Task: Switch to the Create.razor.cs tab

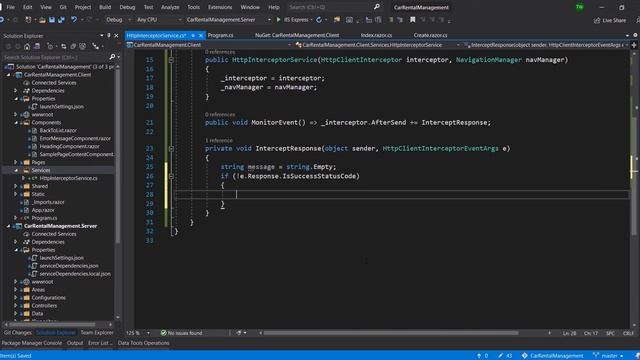Action: (430, 36)
